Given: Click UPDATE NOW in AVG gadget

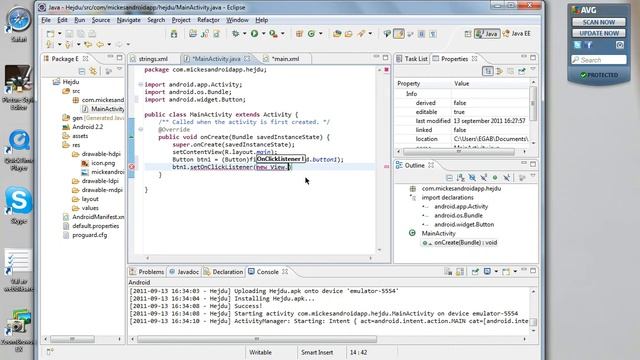Looking at the screenshot, I should coord(598,33).
